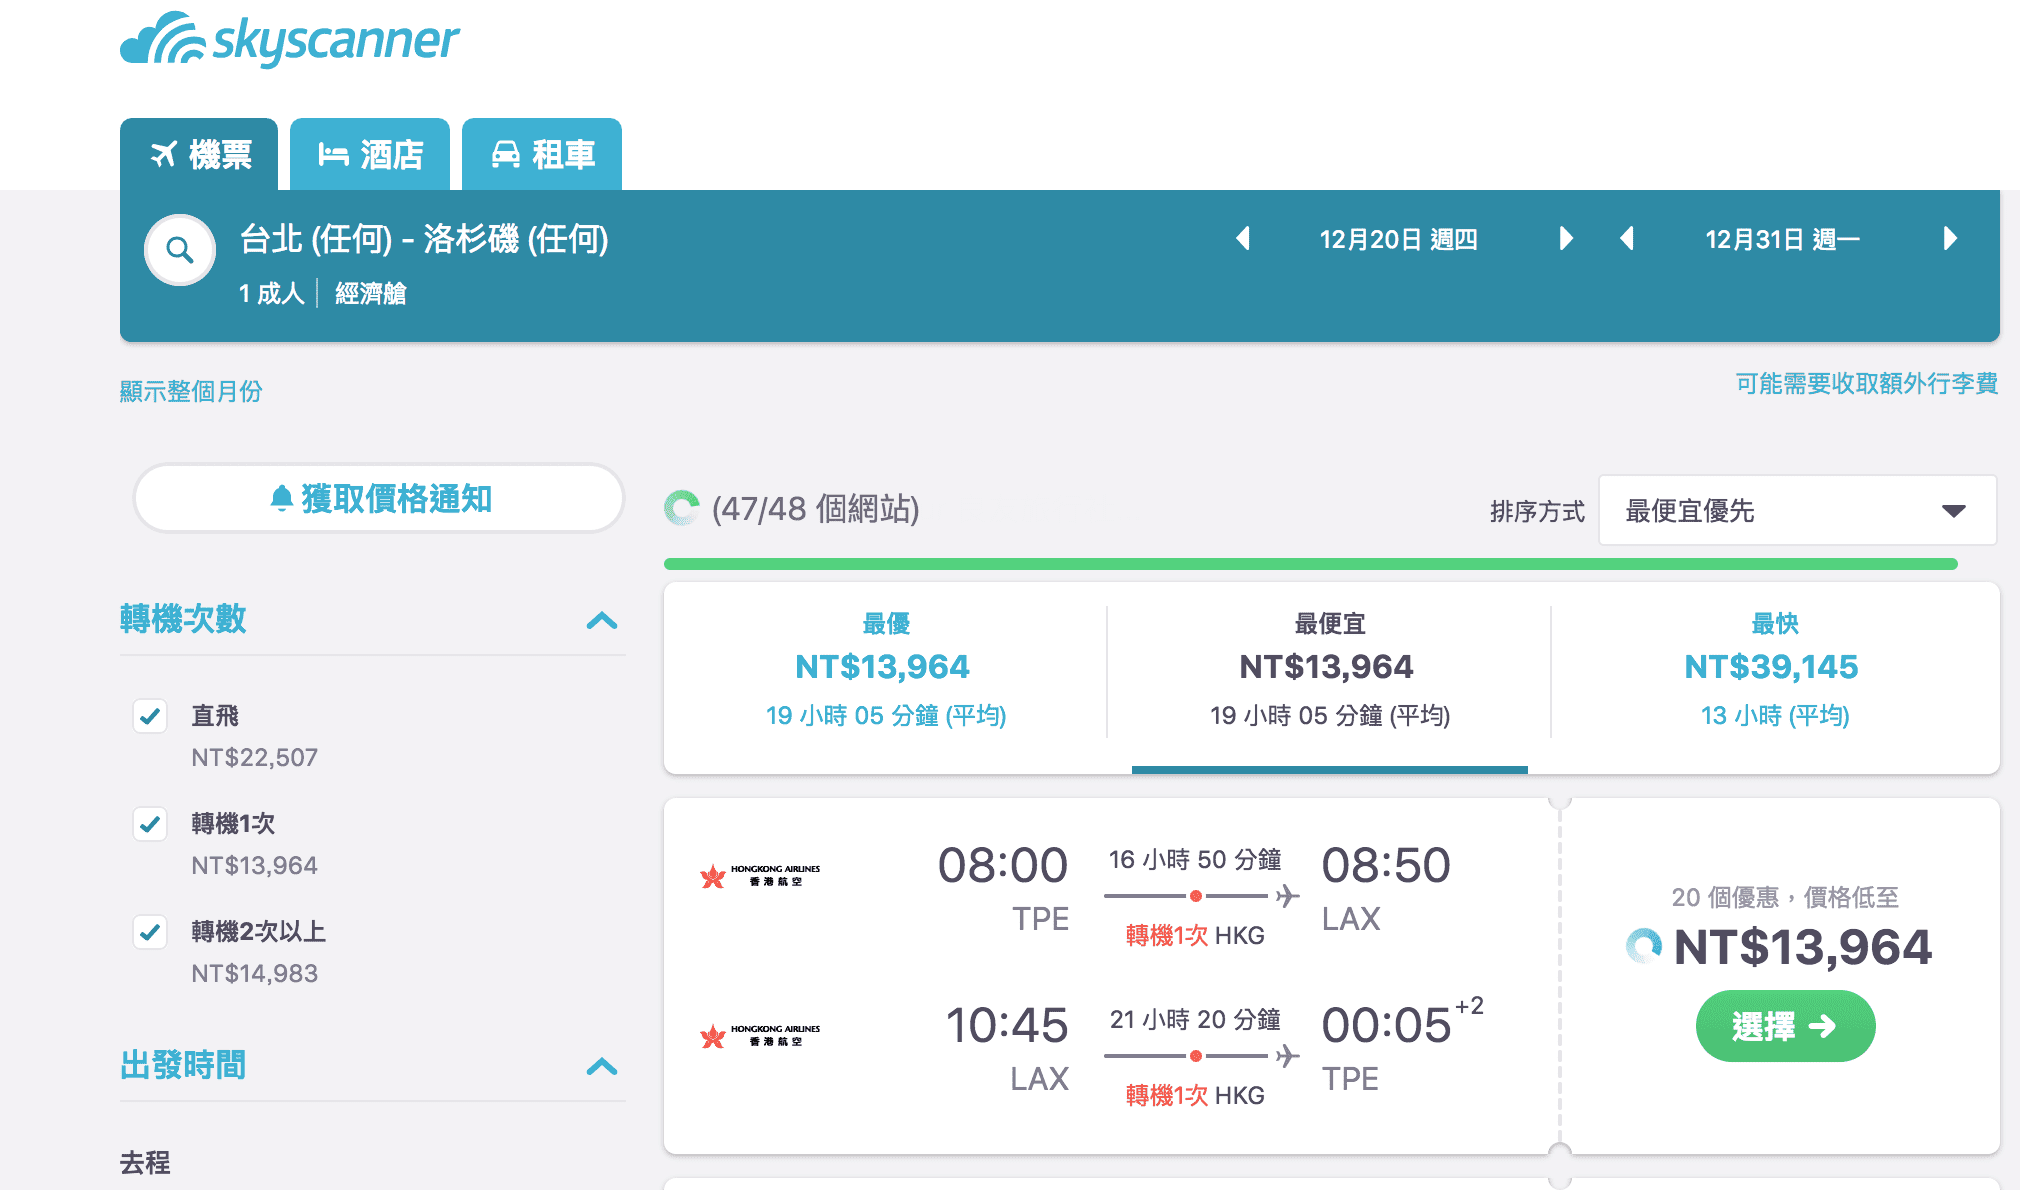This screenshot has height=1190, width=2020.
Task: Click the green search progress bar
Action: (x=1310, y=563)
